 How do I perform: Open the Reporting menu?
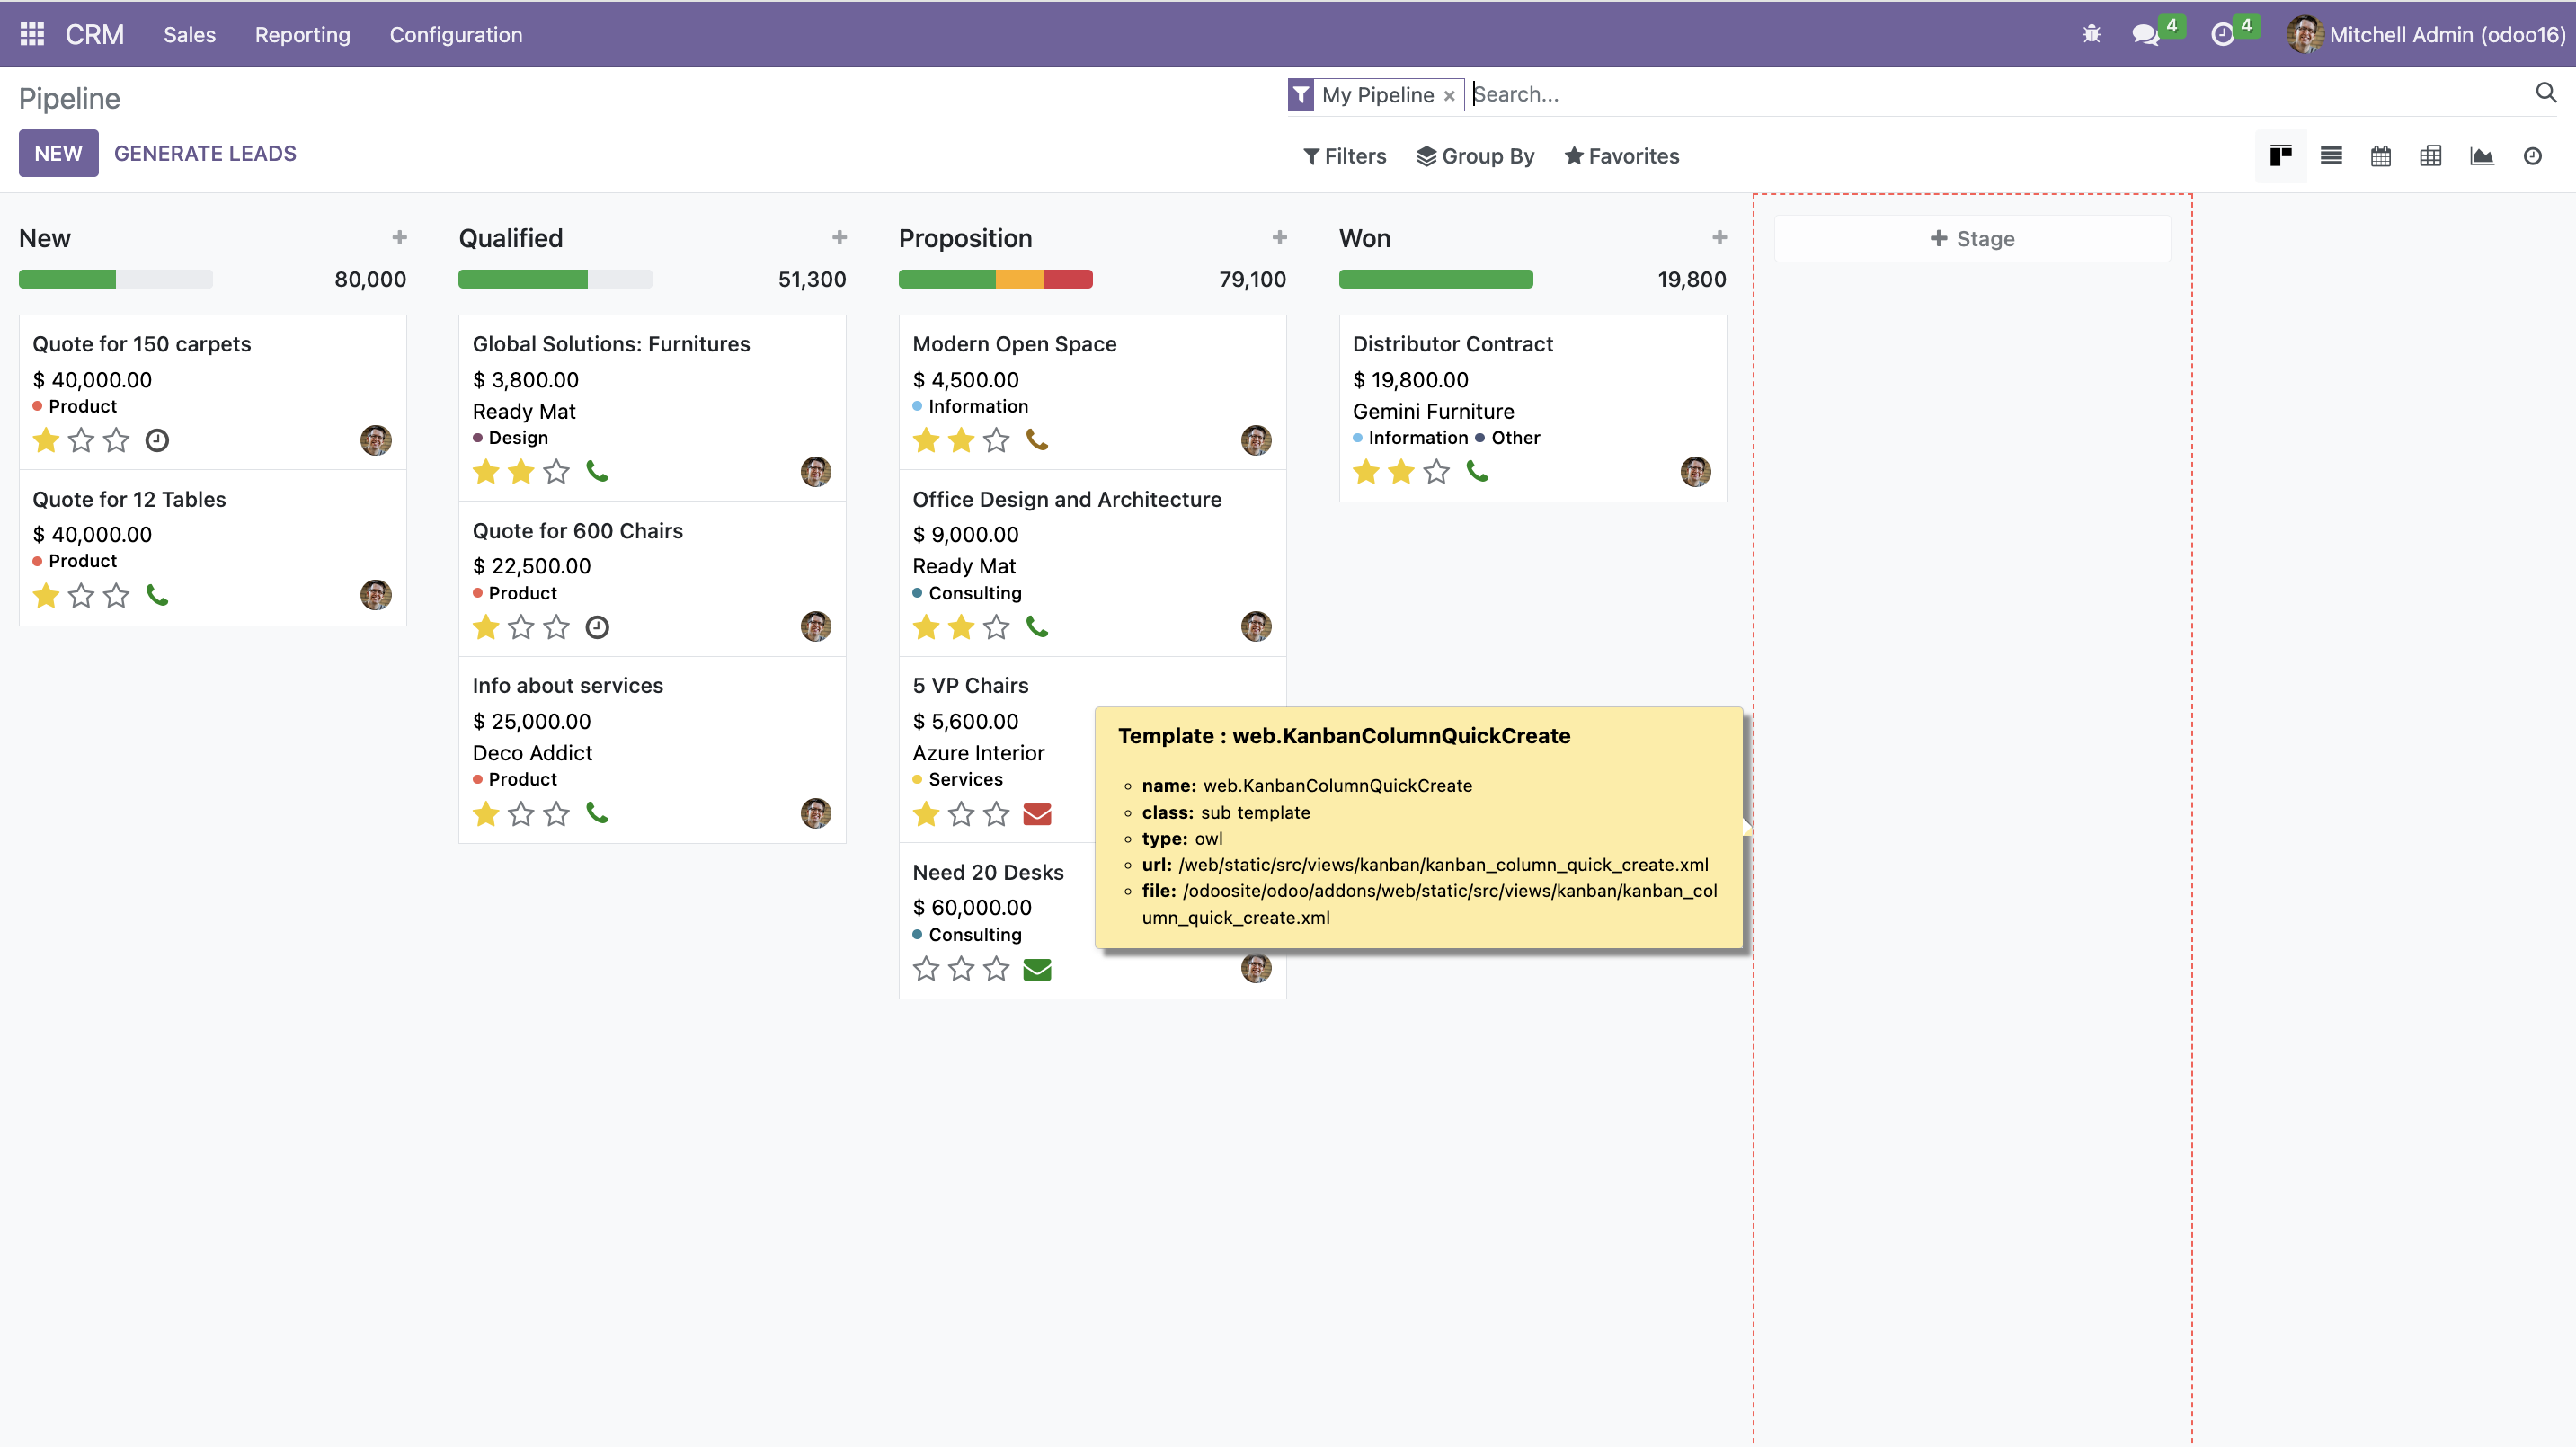(x=302, y=34)
